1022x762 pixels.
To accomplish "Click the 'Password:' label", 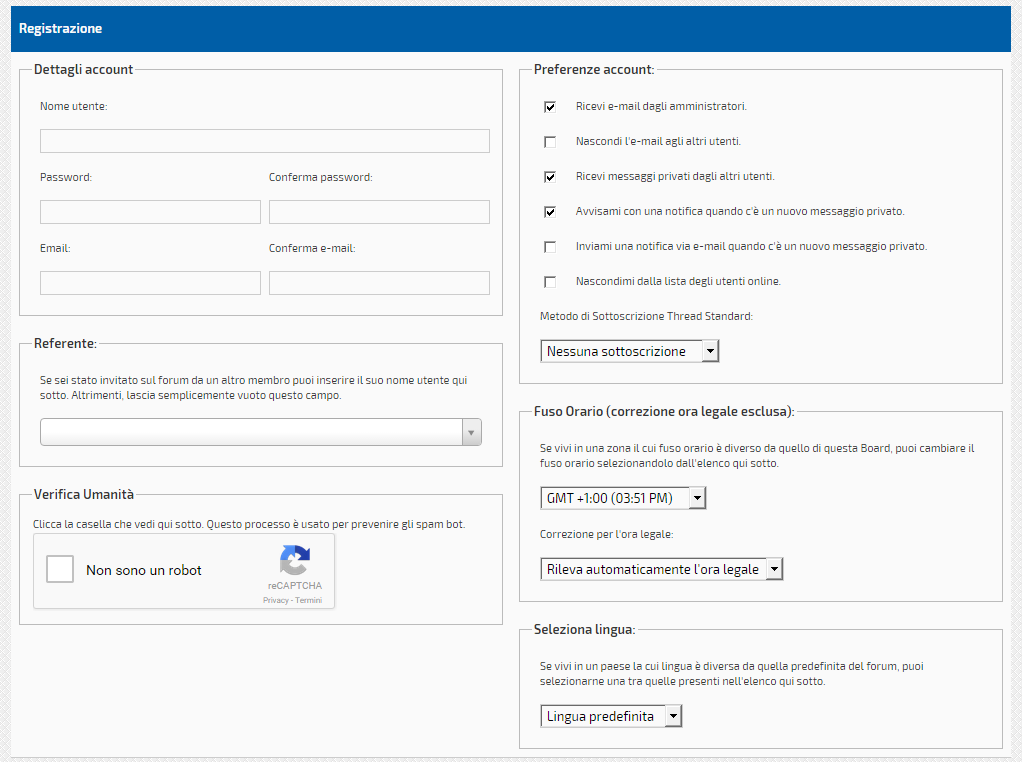I will pos(66,177).
